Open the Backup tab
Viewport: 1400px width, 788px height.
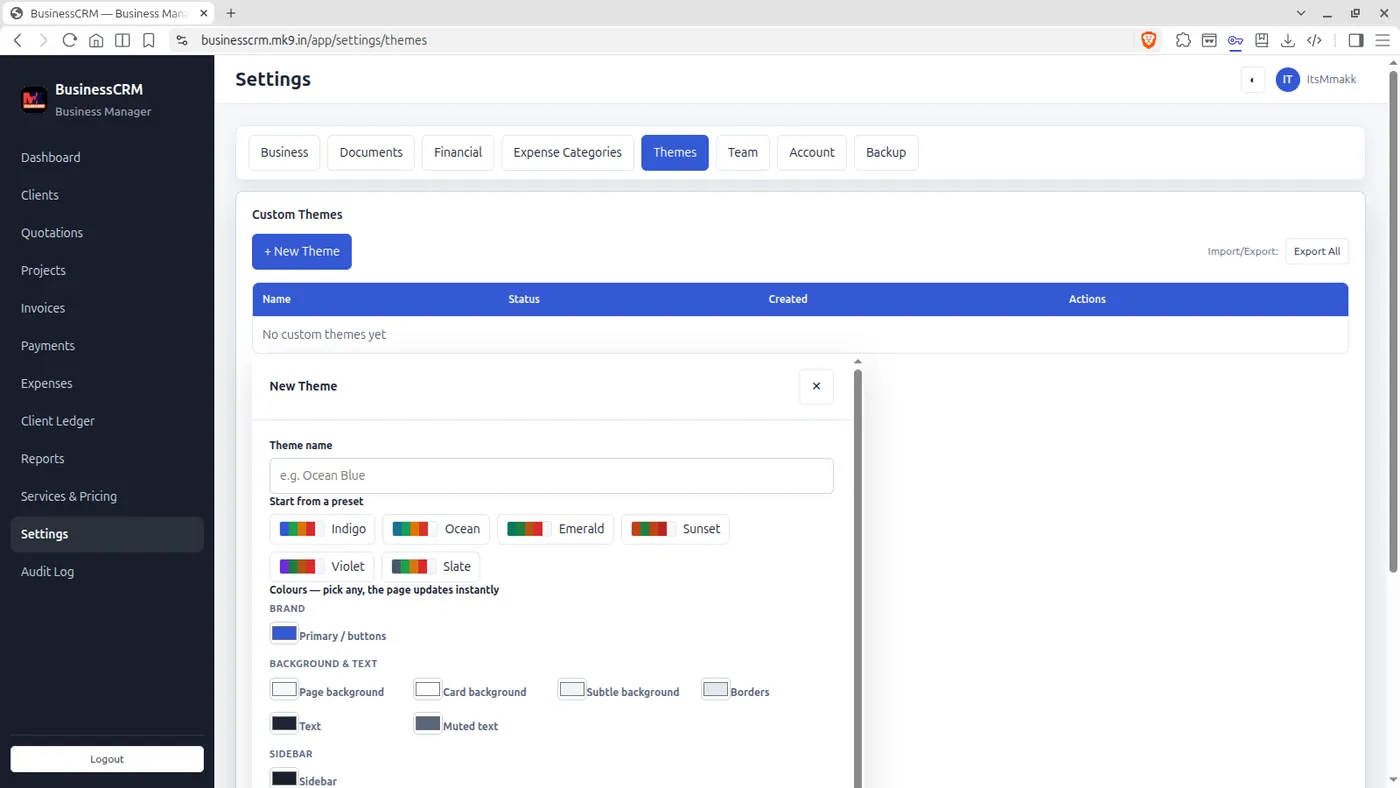(x=886, y=152)
